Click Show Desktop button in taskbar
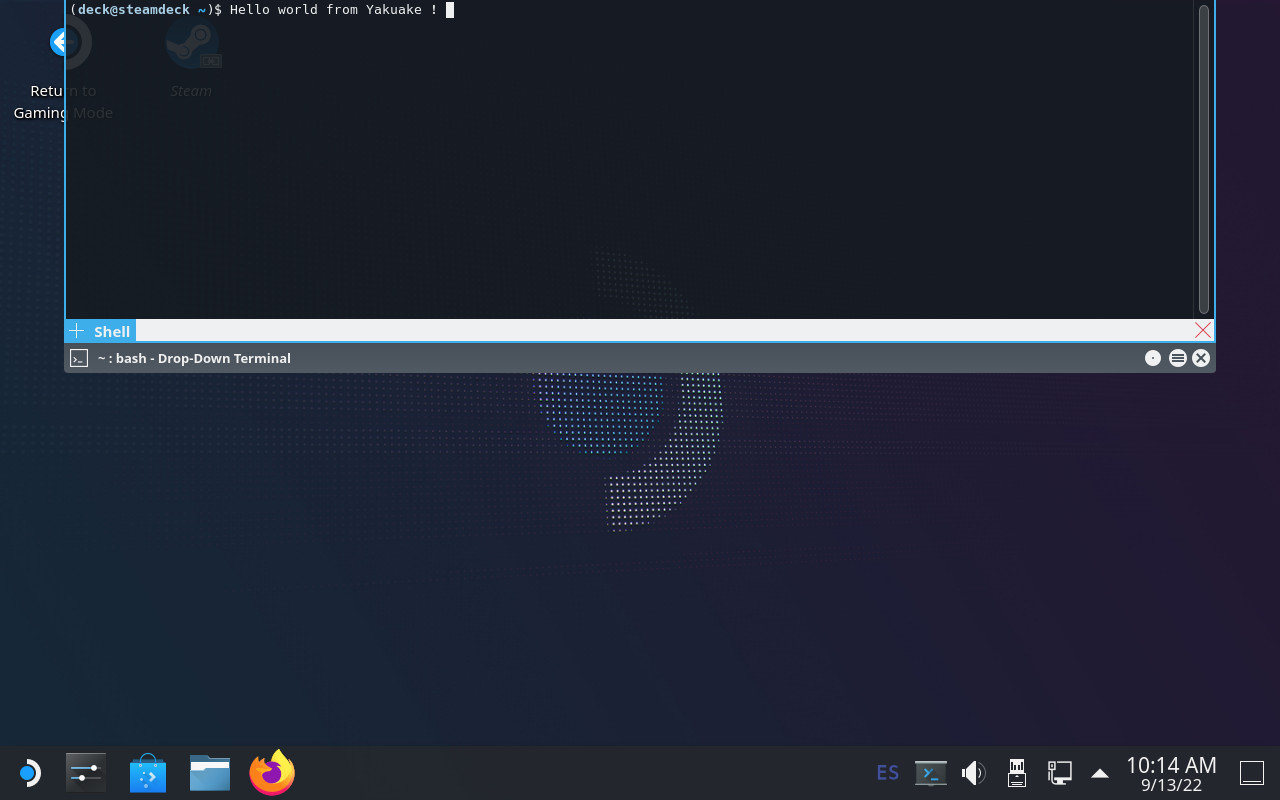 pyautogui.click(x=1252, y=773)
